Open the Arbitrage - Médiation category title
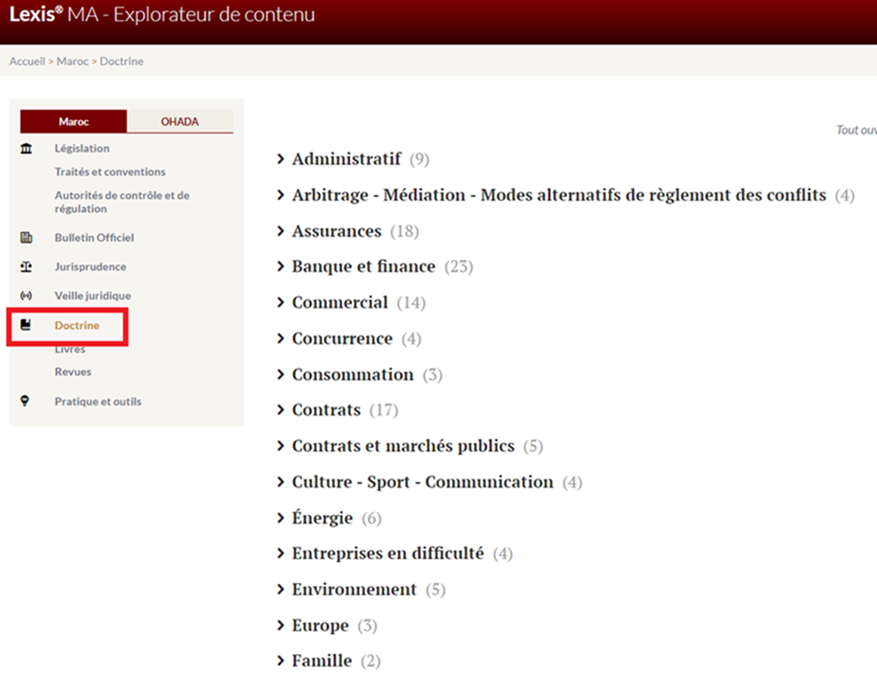Viewport: 877px width, 686px height. (559, 195)
